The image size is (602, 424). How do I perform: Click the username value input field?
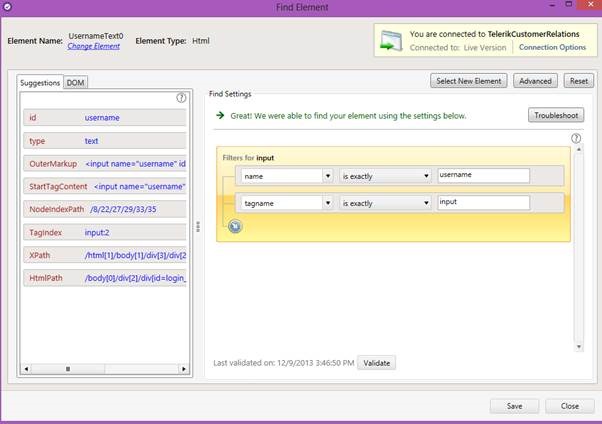[483, 175]
